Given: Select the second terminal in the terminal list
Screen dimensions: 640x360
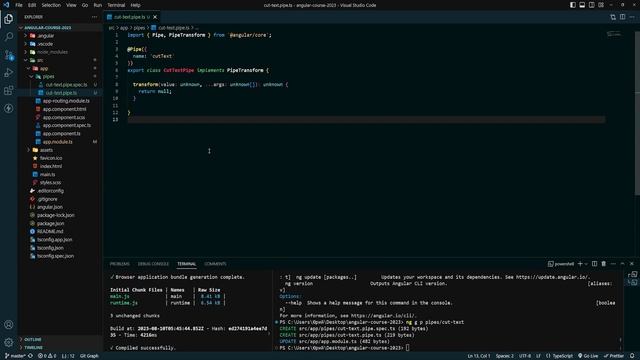Looking at the screenshot, I should 633,282.
